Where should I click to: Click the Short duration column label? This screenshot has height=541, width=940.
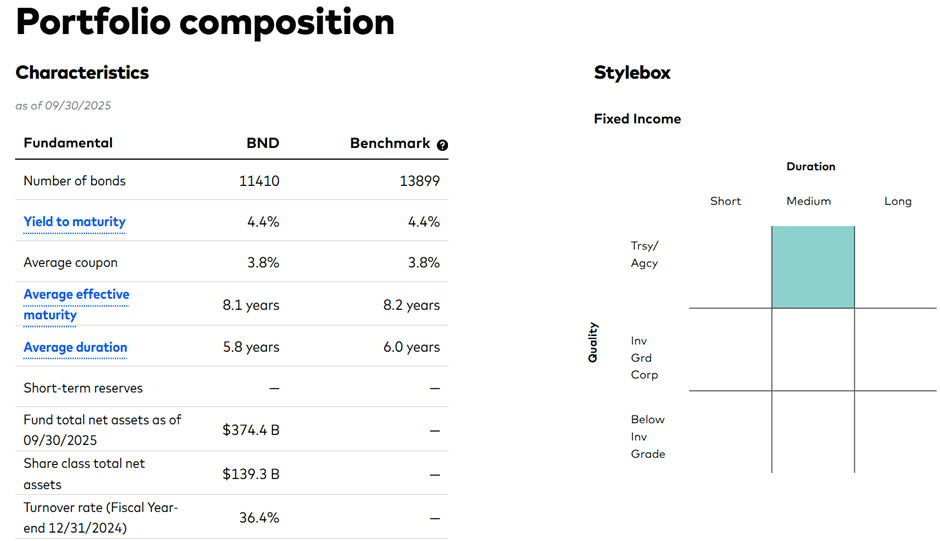pos(725,201)
